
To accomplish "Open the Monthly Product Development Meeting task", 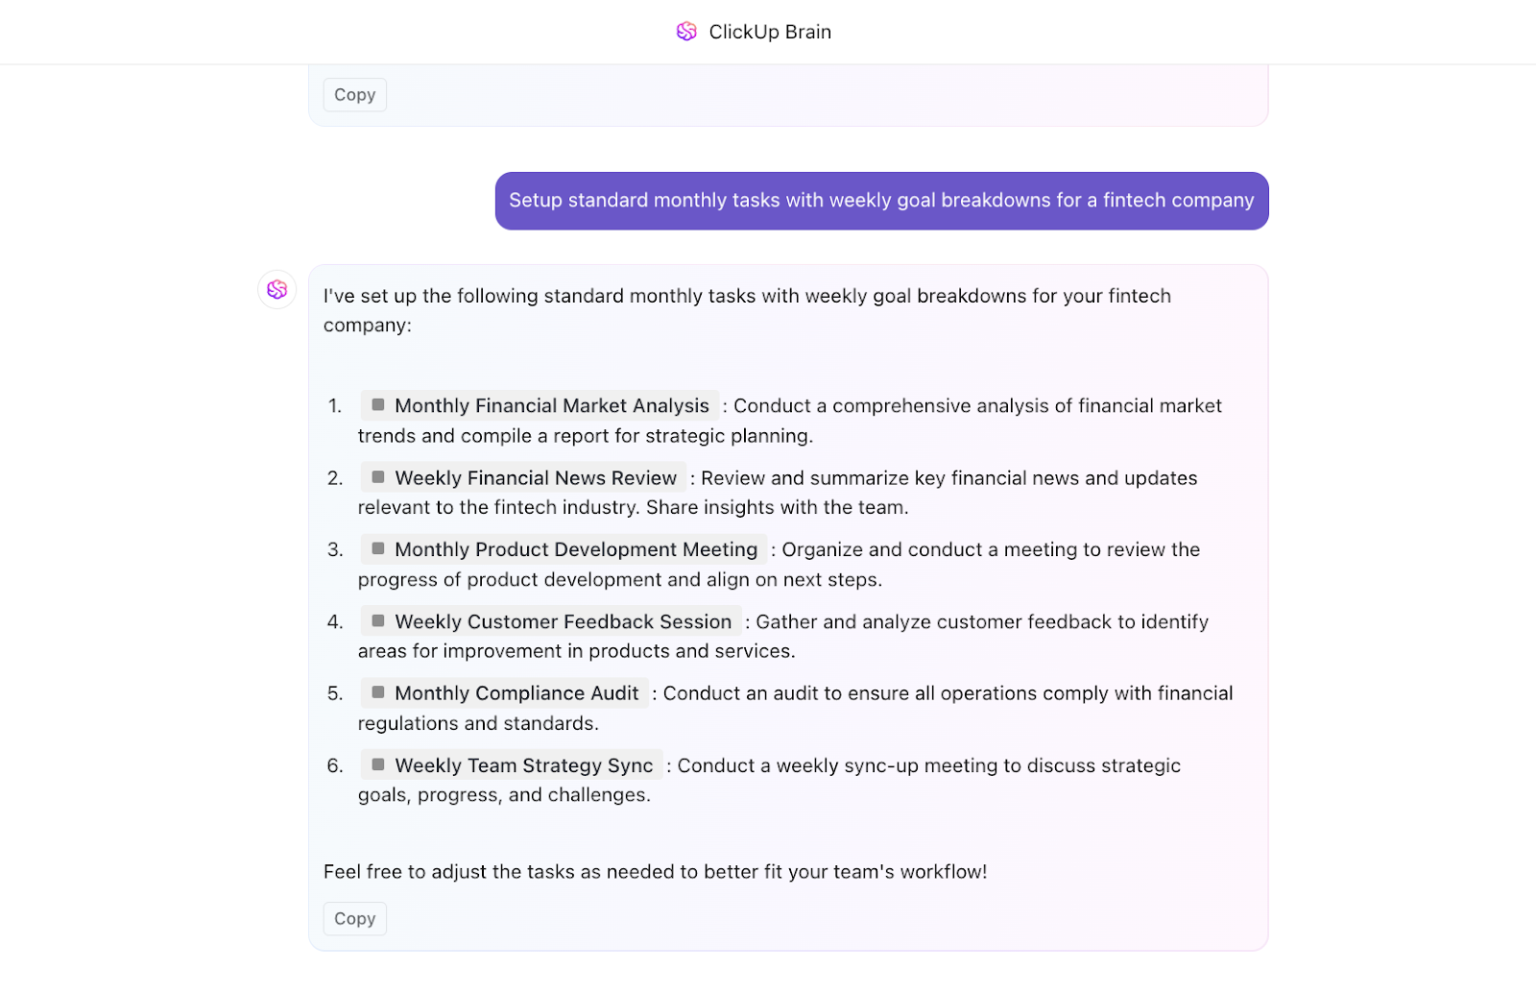I will (576, 548).
